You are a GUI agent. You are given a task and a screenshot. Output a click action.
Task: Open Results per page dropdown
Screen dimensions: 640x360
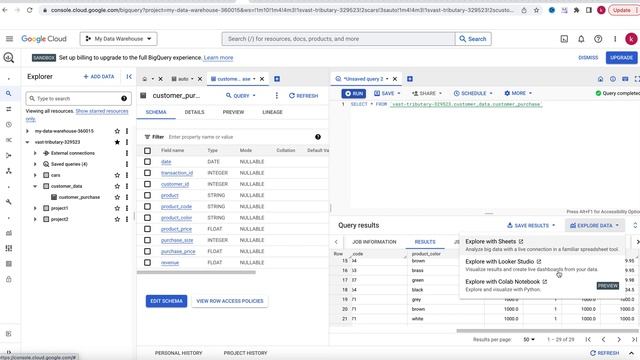click(529, 340)
